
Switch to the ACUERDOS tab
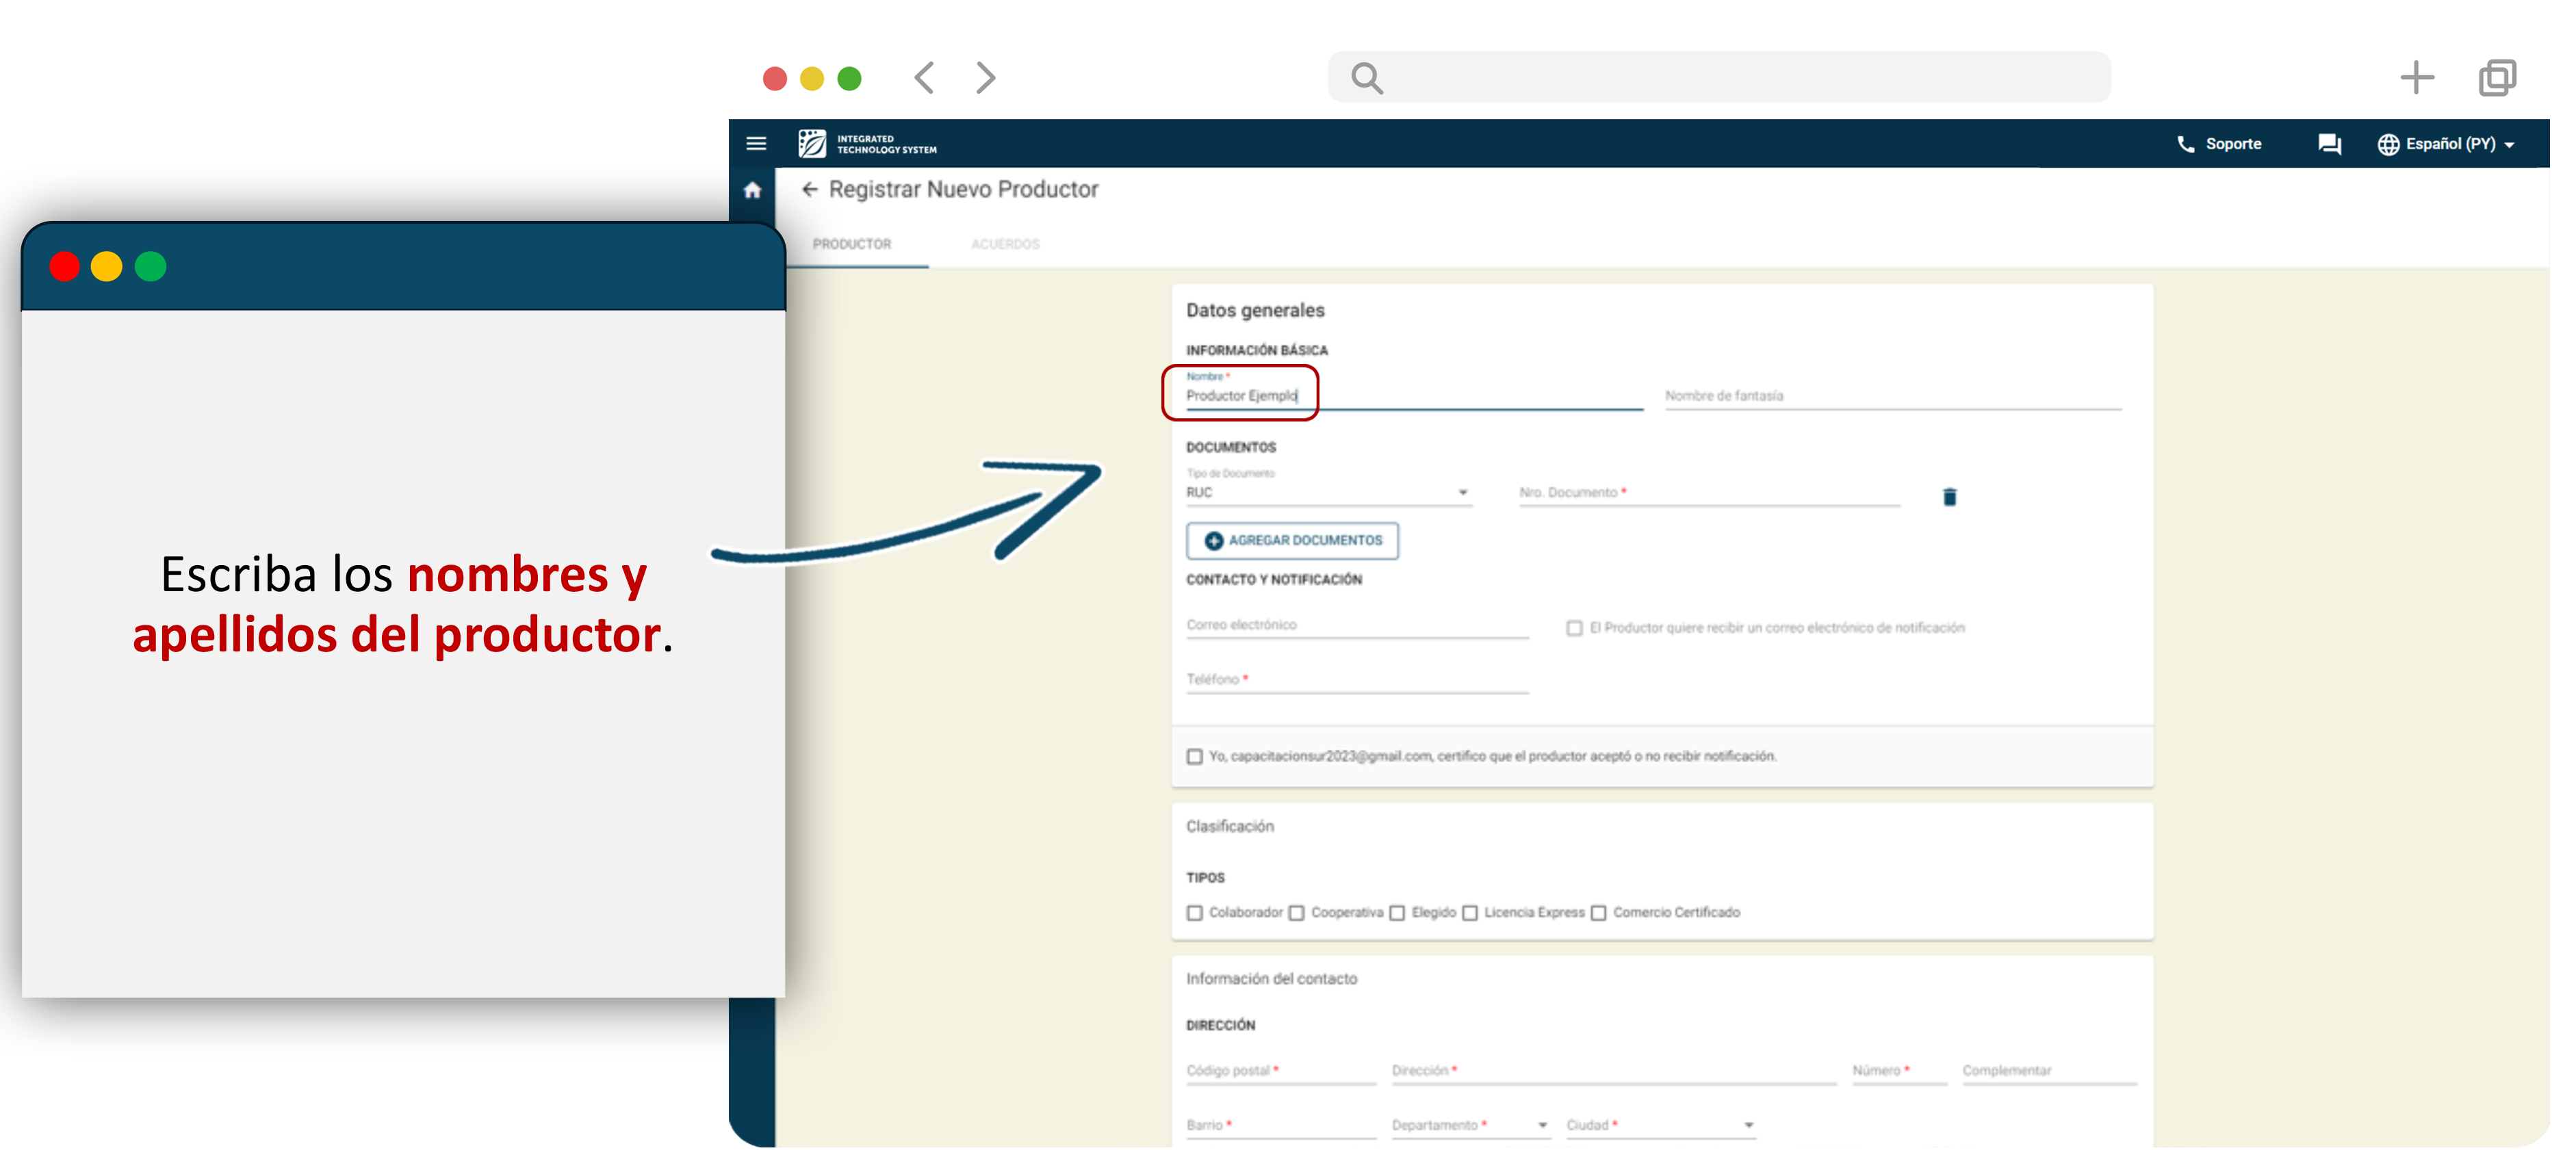tap(1005, 244)
